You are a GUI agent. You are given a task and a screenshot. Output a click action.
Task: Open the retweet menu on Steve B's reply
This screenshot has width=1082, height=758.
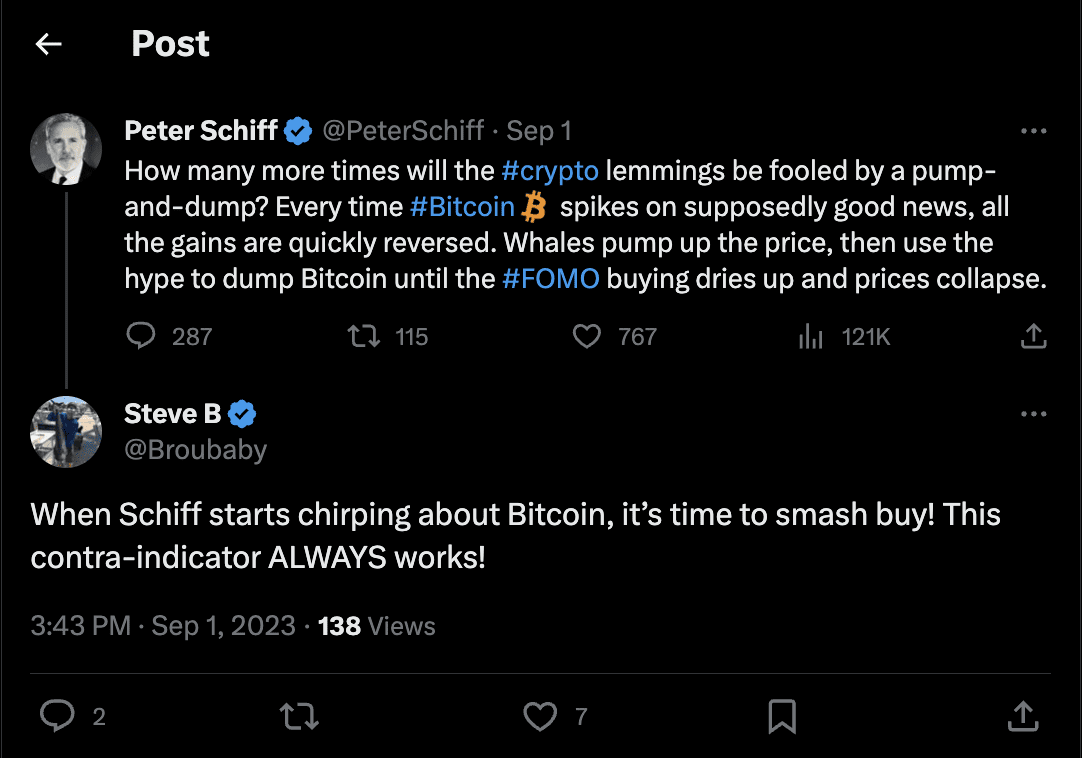pos(298,716)
